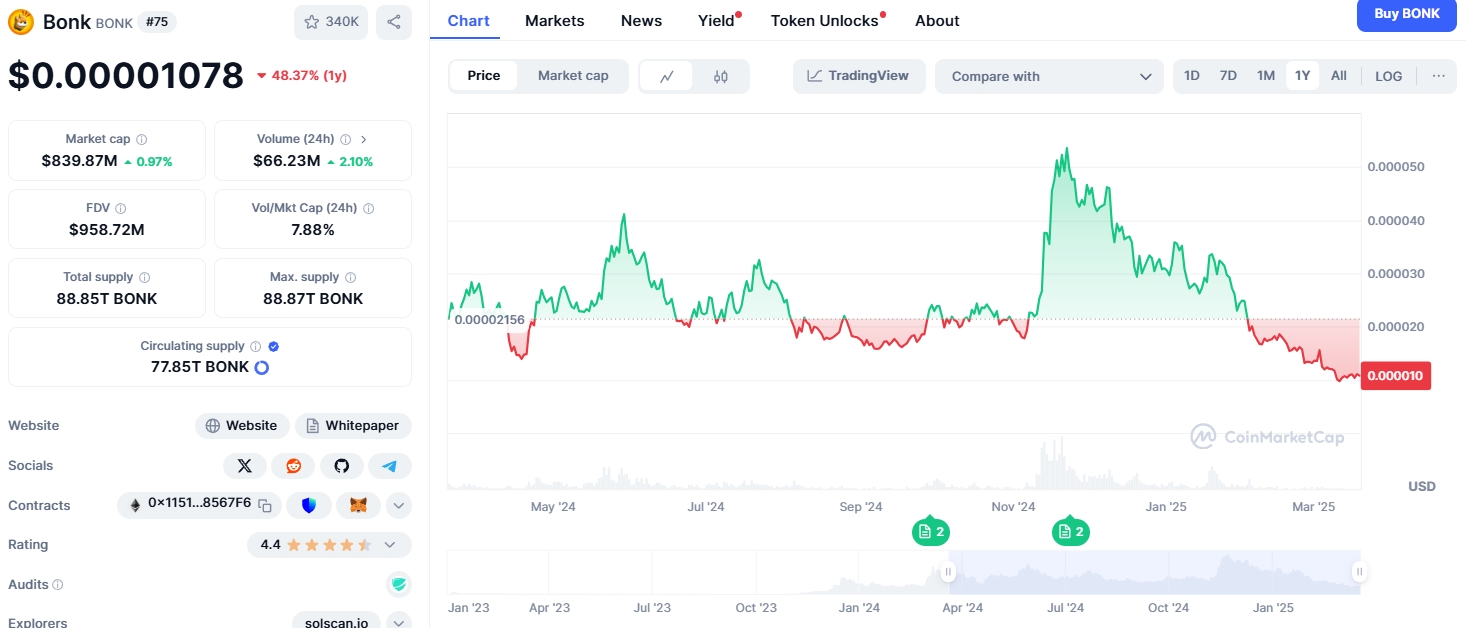
Task: Open Bonk's GitHub social link
Action: point(341,466)
